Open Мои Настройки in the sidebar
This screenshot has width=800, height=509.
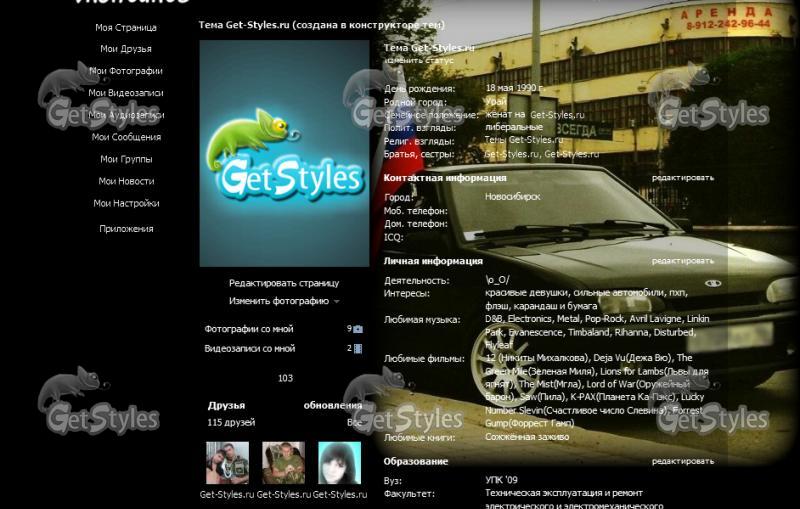coord(126,203)
